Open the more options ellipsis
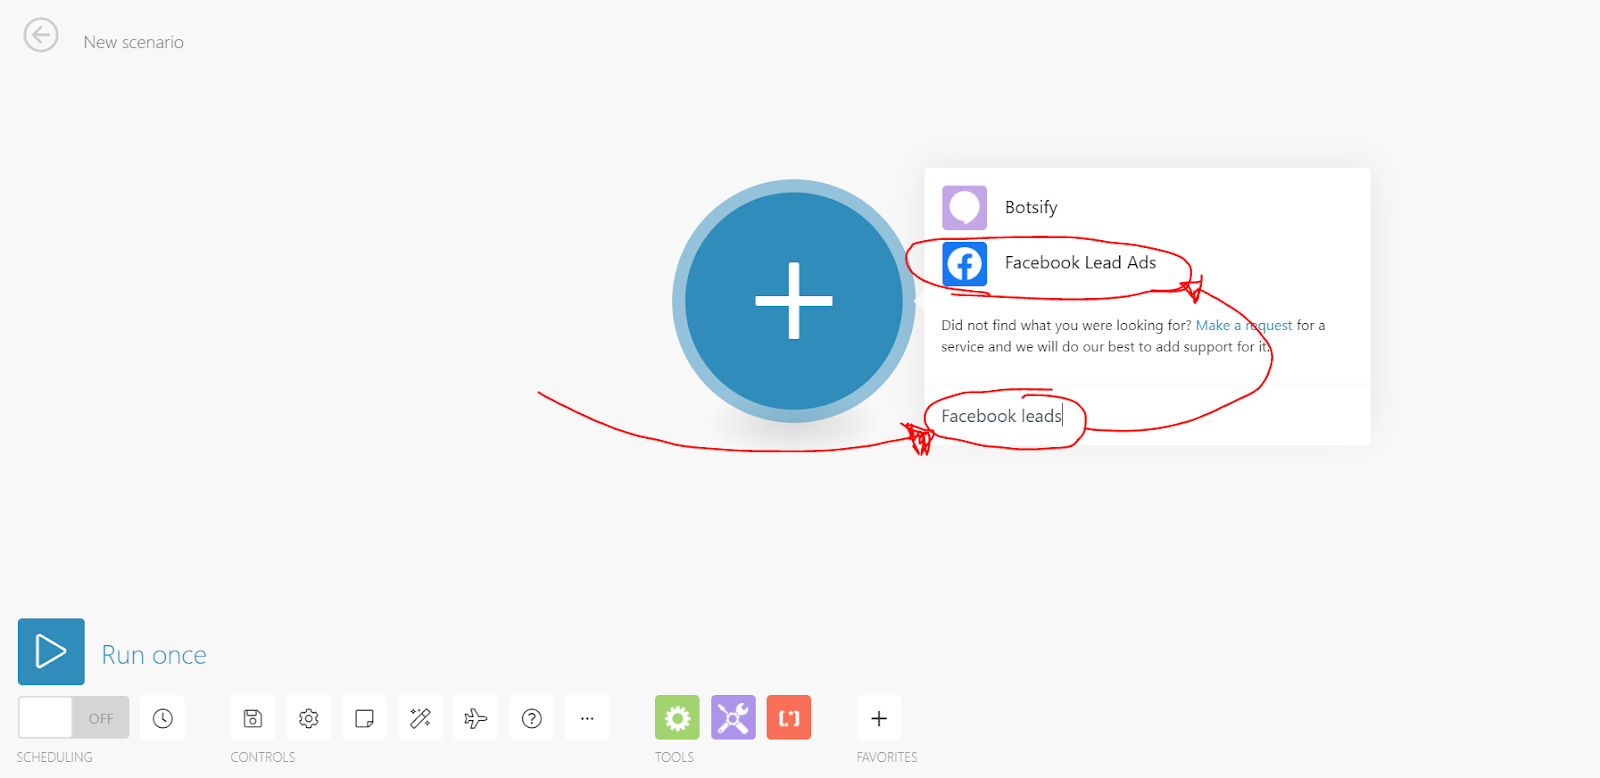The image size is (1600, 778). click(x=587, y=718)
